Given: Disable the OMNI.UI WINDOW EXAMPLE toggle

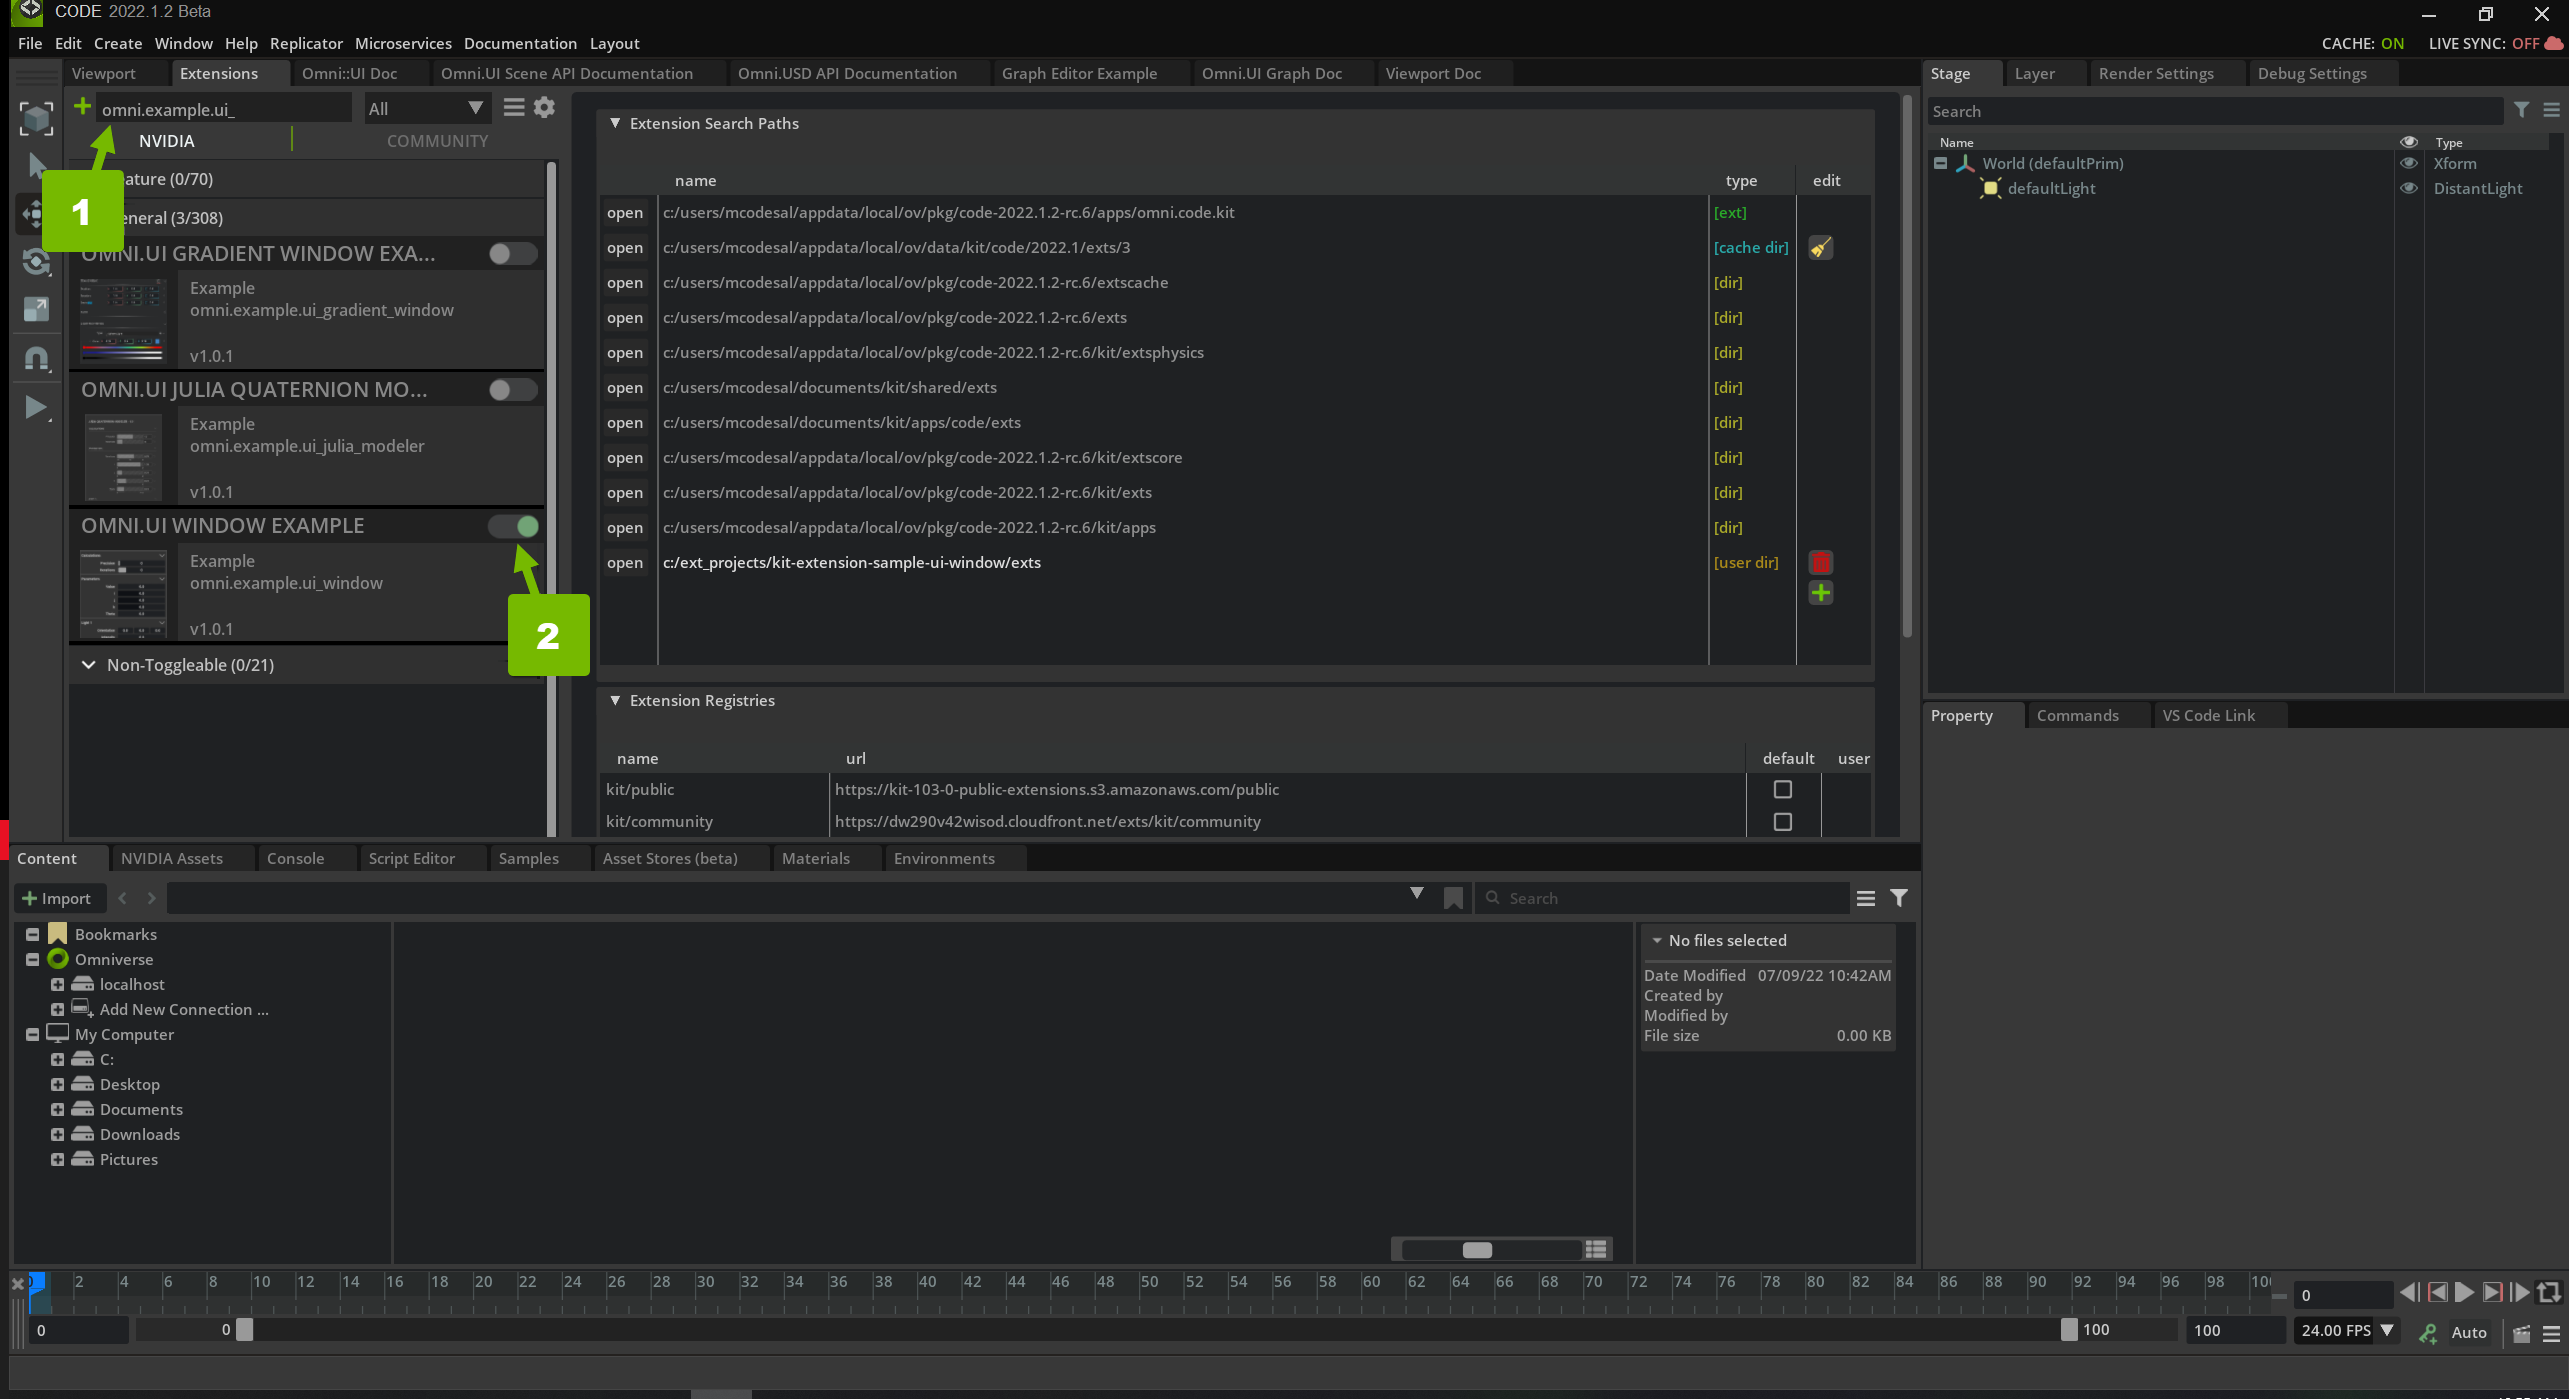Looking at the screenshot, I should [x=513, y=526].
